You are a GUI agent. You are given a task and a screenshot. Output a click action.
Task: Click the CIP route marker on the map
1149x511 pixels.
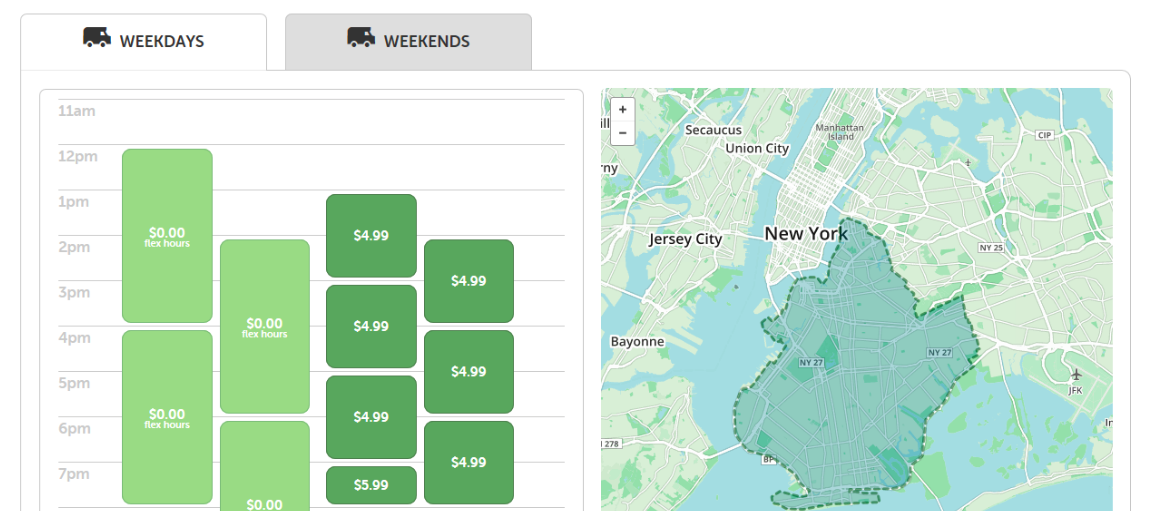click(1045, 135)
